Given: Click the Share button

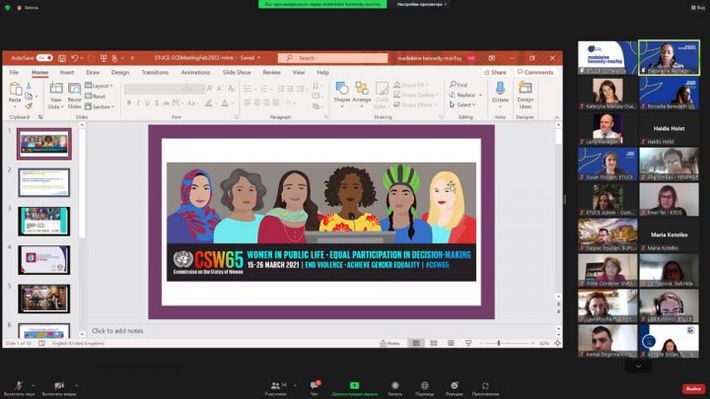Looking at the screenshot, I should [495, 72].
